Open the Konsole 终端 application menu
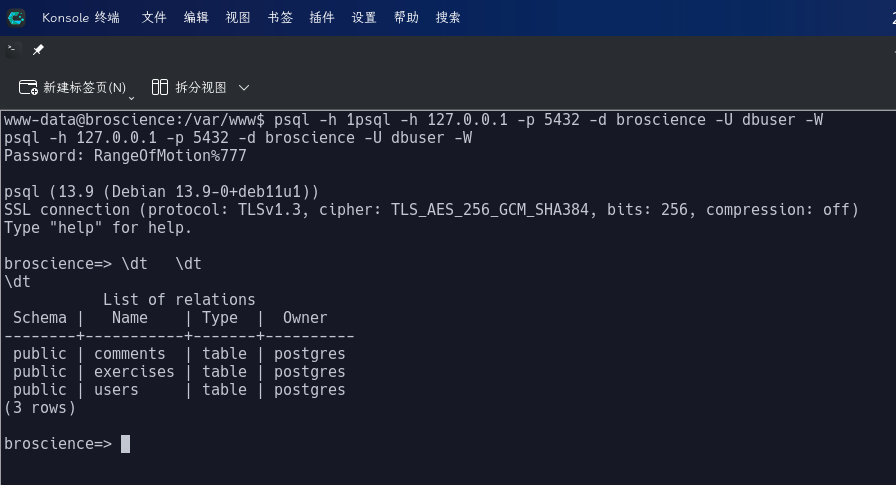Screen dimensions: 896x485 tap(81, 18)
